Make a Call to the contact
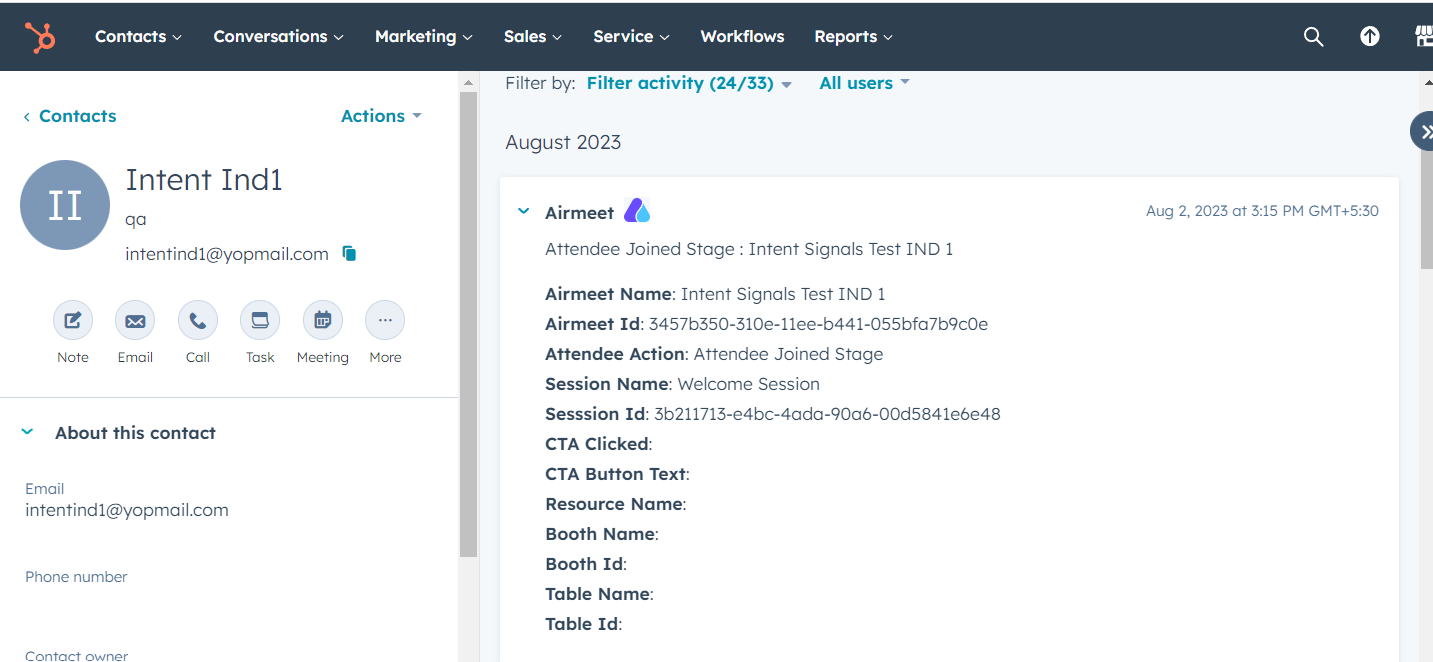Image resolution: width=1433 pixels, height=662 pixels. coord(198,320)
